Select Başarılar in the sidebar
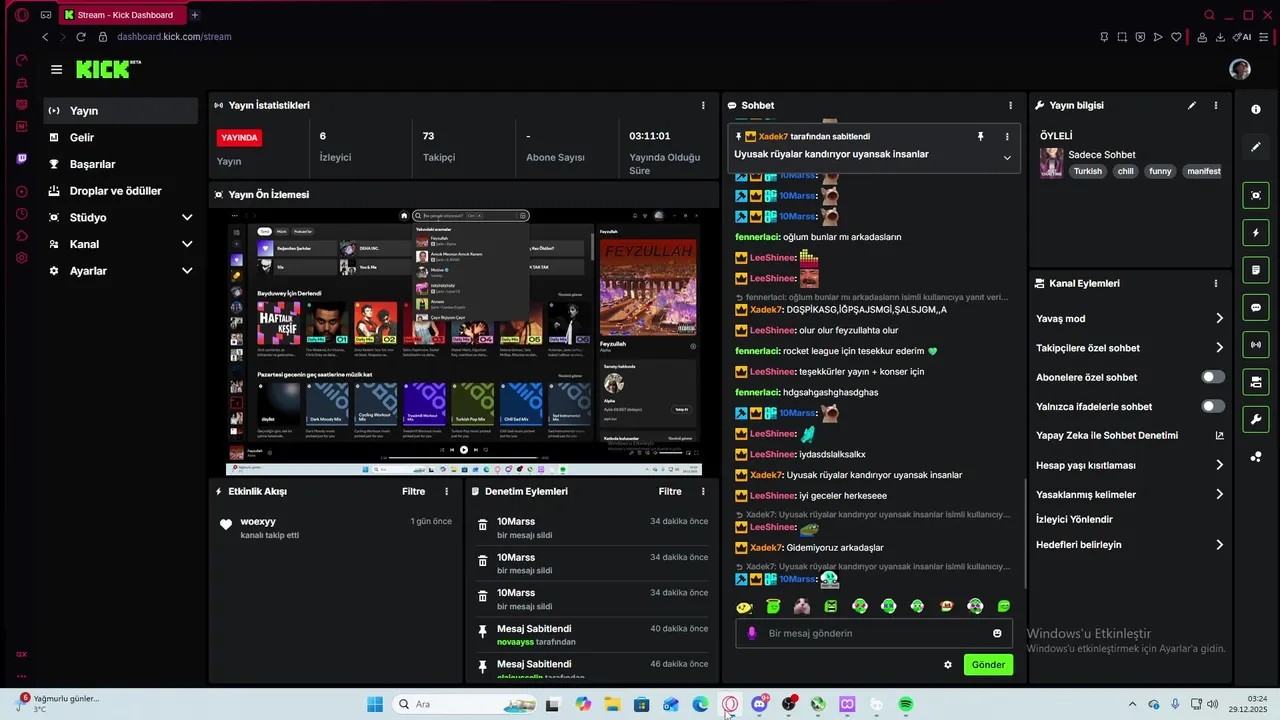Image resolution: width=1280 pixels, height=720 pixels. 122,164
